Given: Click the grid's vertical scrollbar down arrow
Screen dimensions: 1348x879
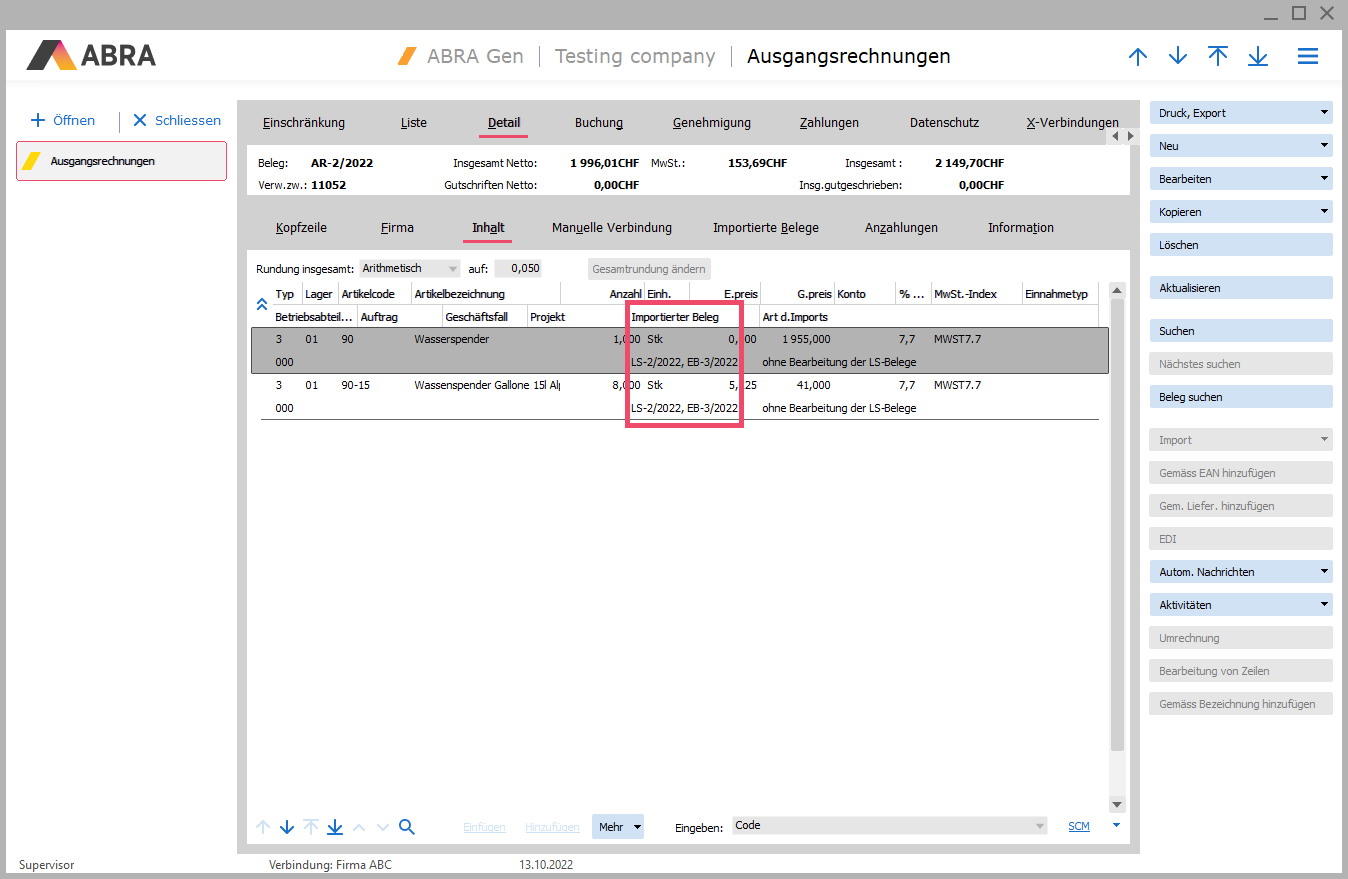Looking at the screenshot, I should click(1117, 804).
